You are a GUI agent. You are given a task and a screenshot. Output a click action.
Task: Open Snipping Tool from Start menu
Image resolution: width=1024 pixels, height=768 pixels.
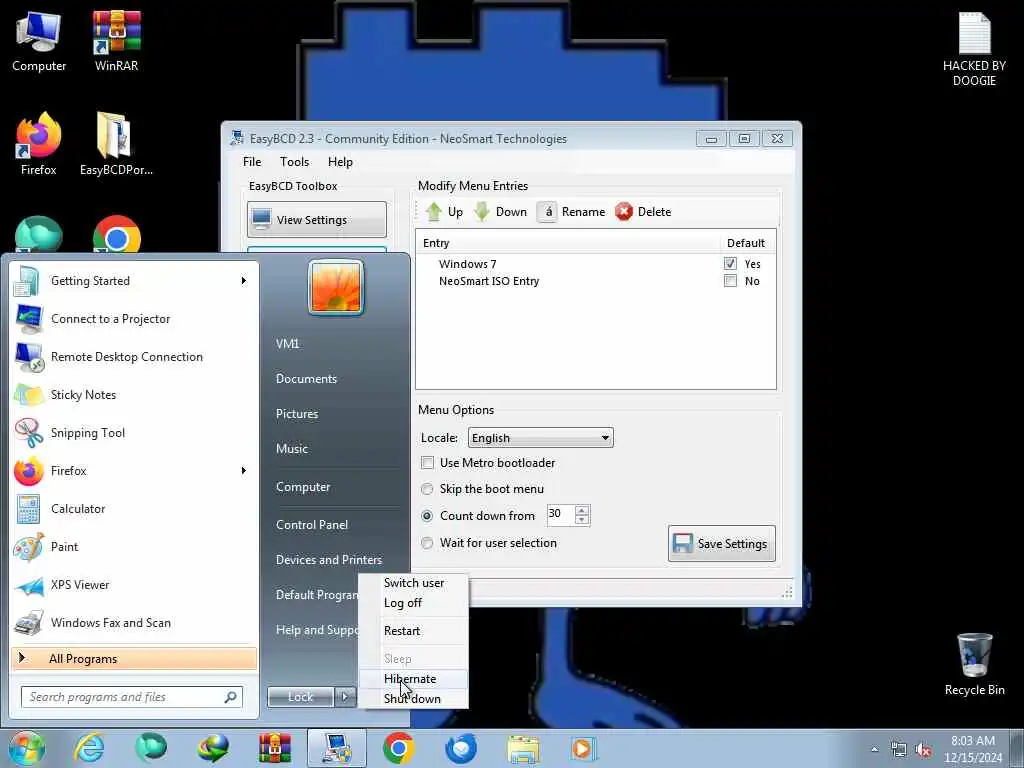[134, 432]
